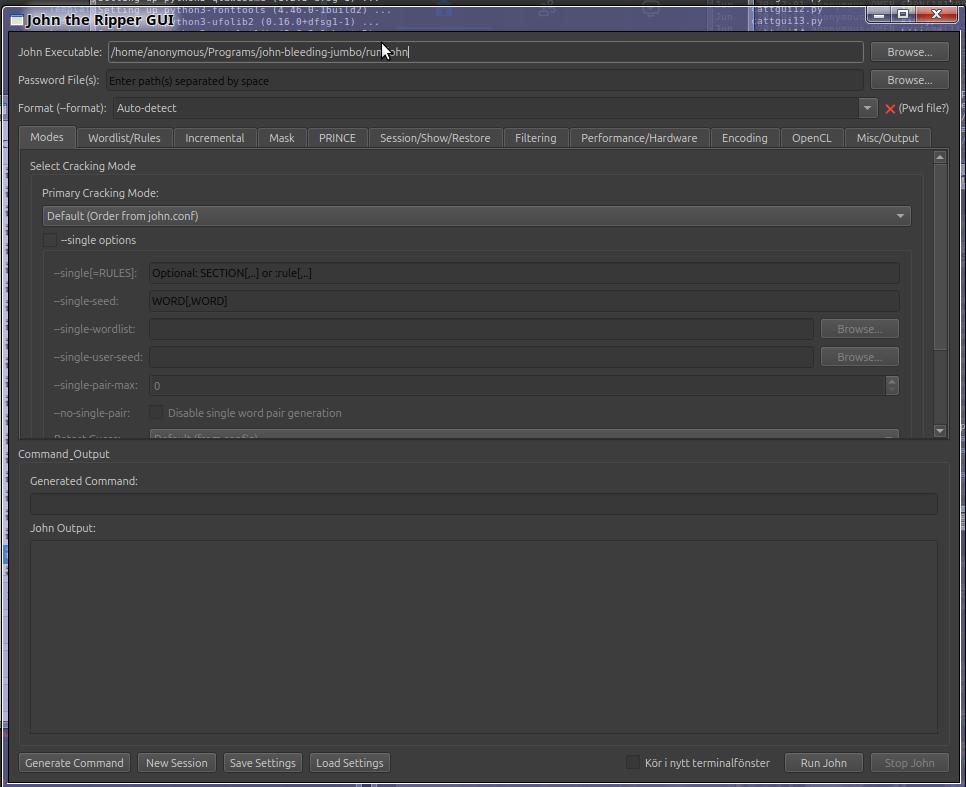Select the Session/Show/Restore tab
The image size is (966, 787).
(435, 138)
